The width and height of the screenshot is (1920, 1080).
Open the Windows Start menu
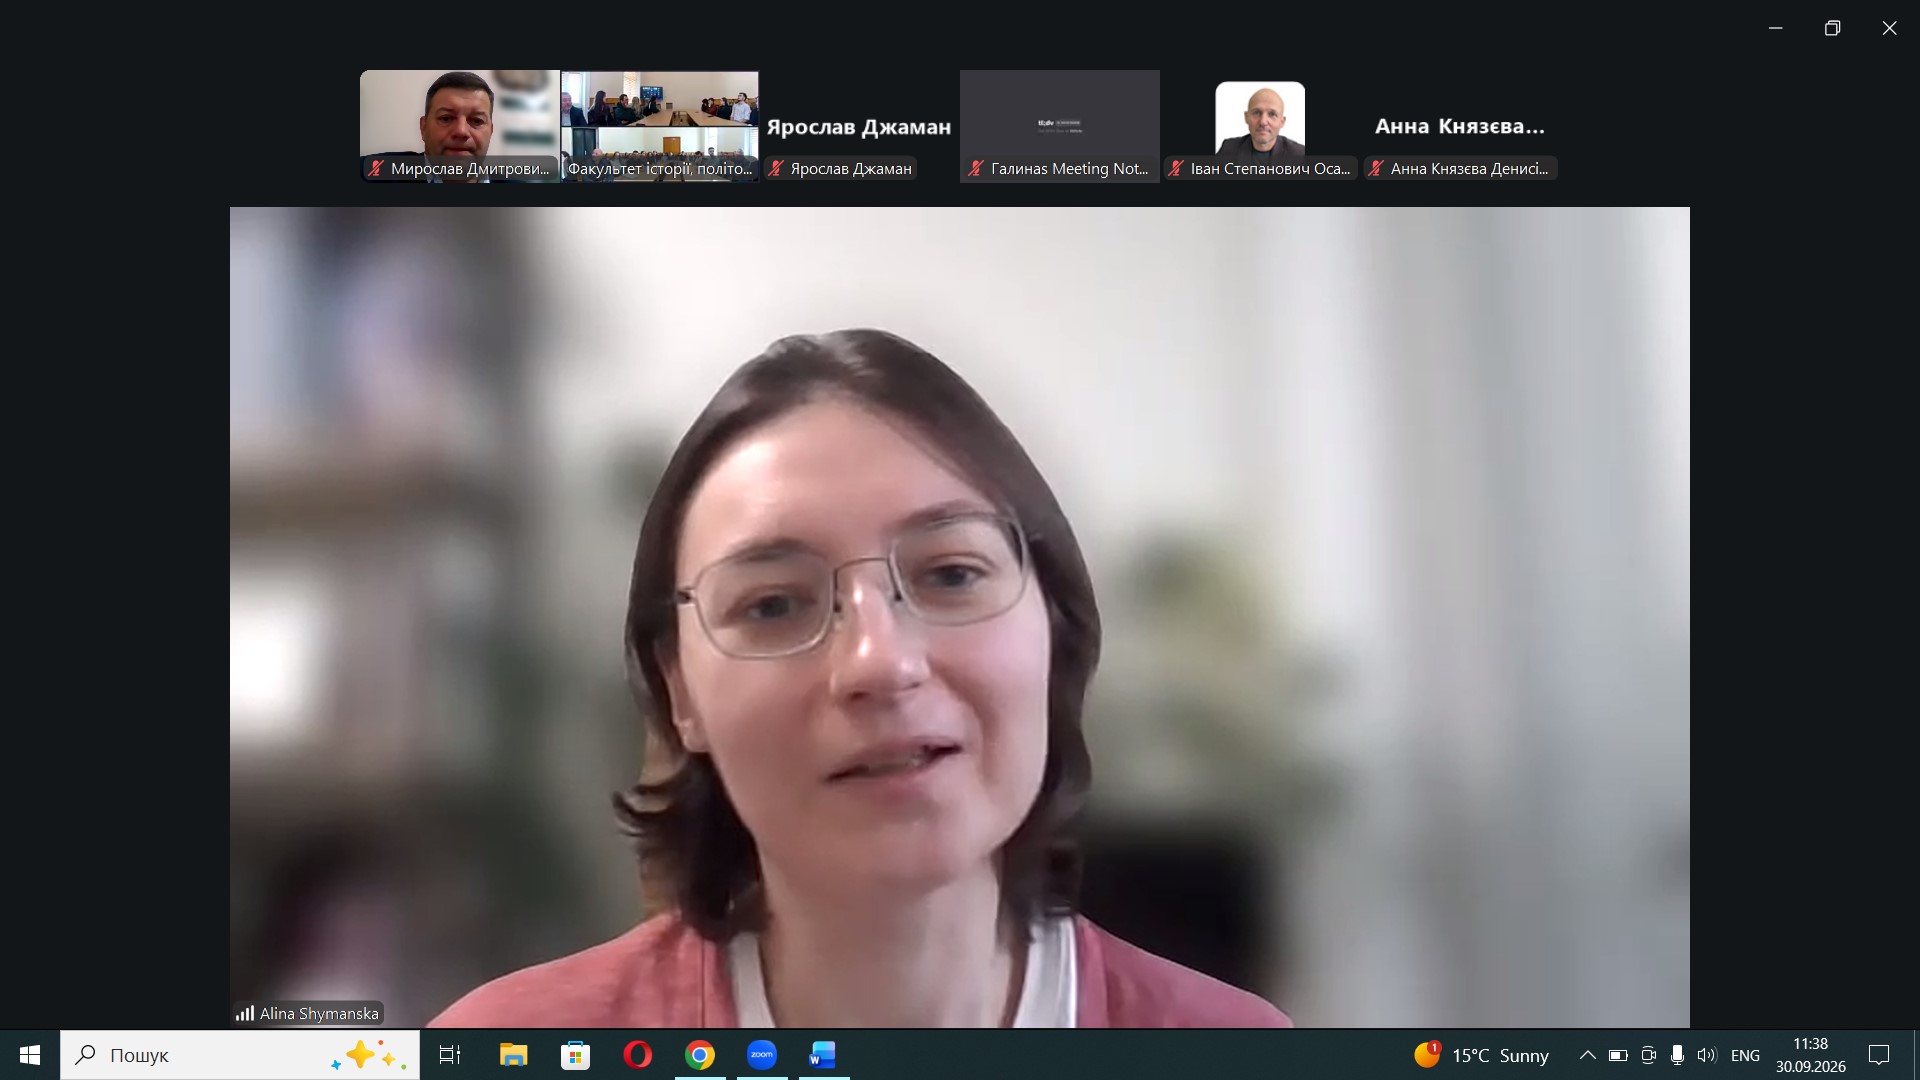[29, 1055]
